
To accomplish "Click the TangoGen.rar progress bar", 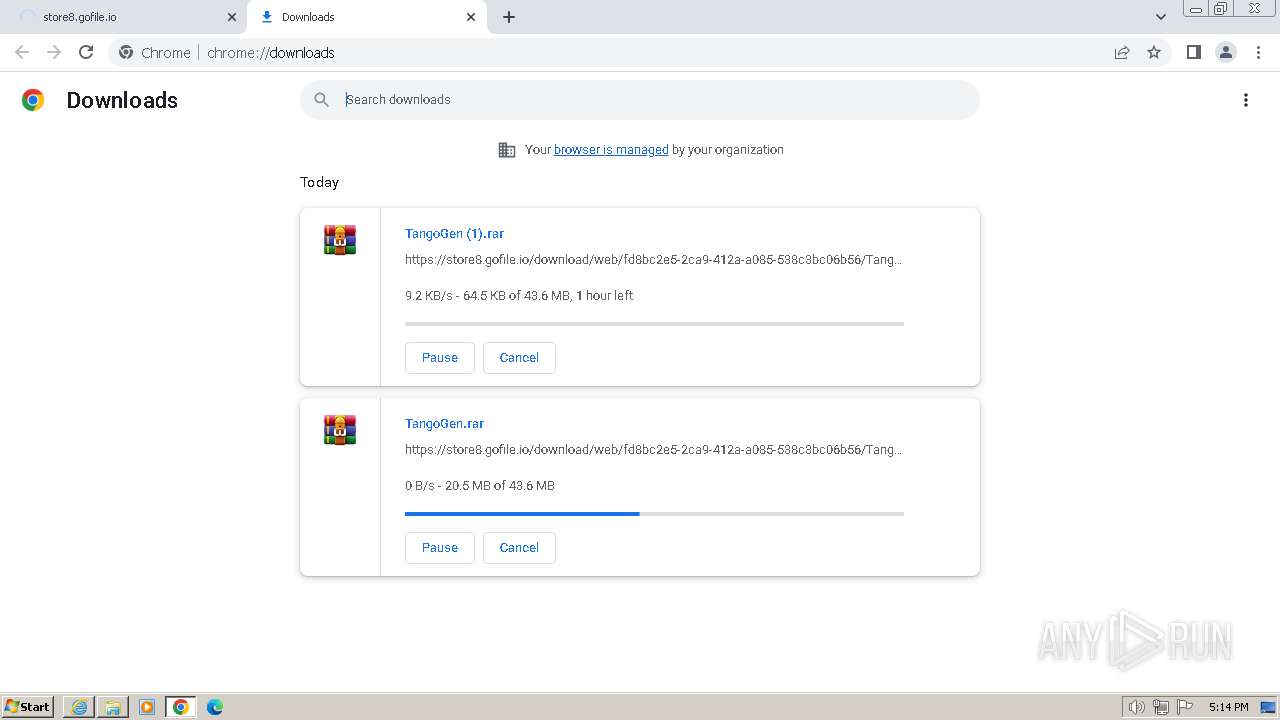I will pyautogui.click(x=654, y=514).
